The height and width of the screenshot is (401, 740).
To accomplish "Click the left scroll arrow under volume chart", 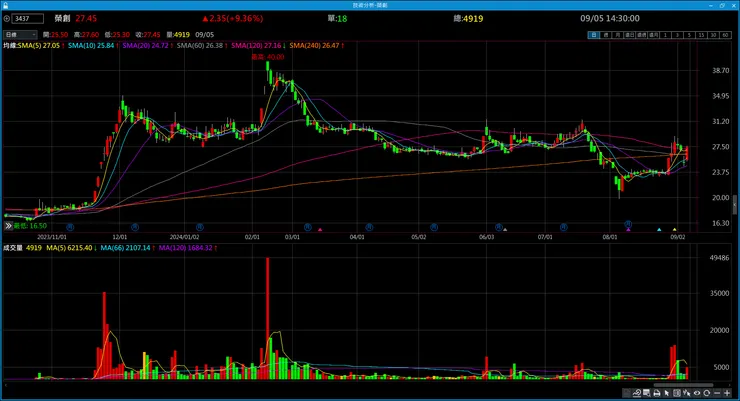I will coord(6,385).
